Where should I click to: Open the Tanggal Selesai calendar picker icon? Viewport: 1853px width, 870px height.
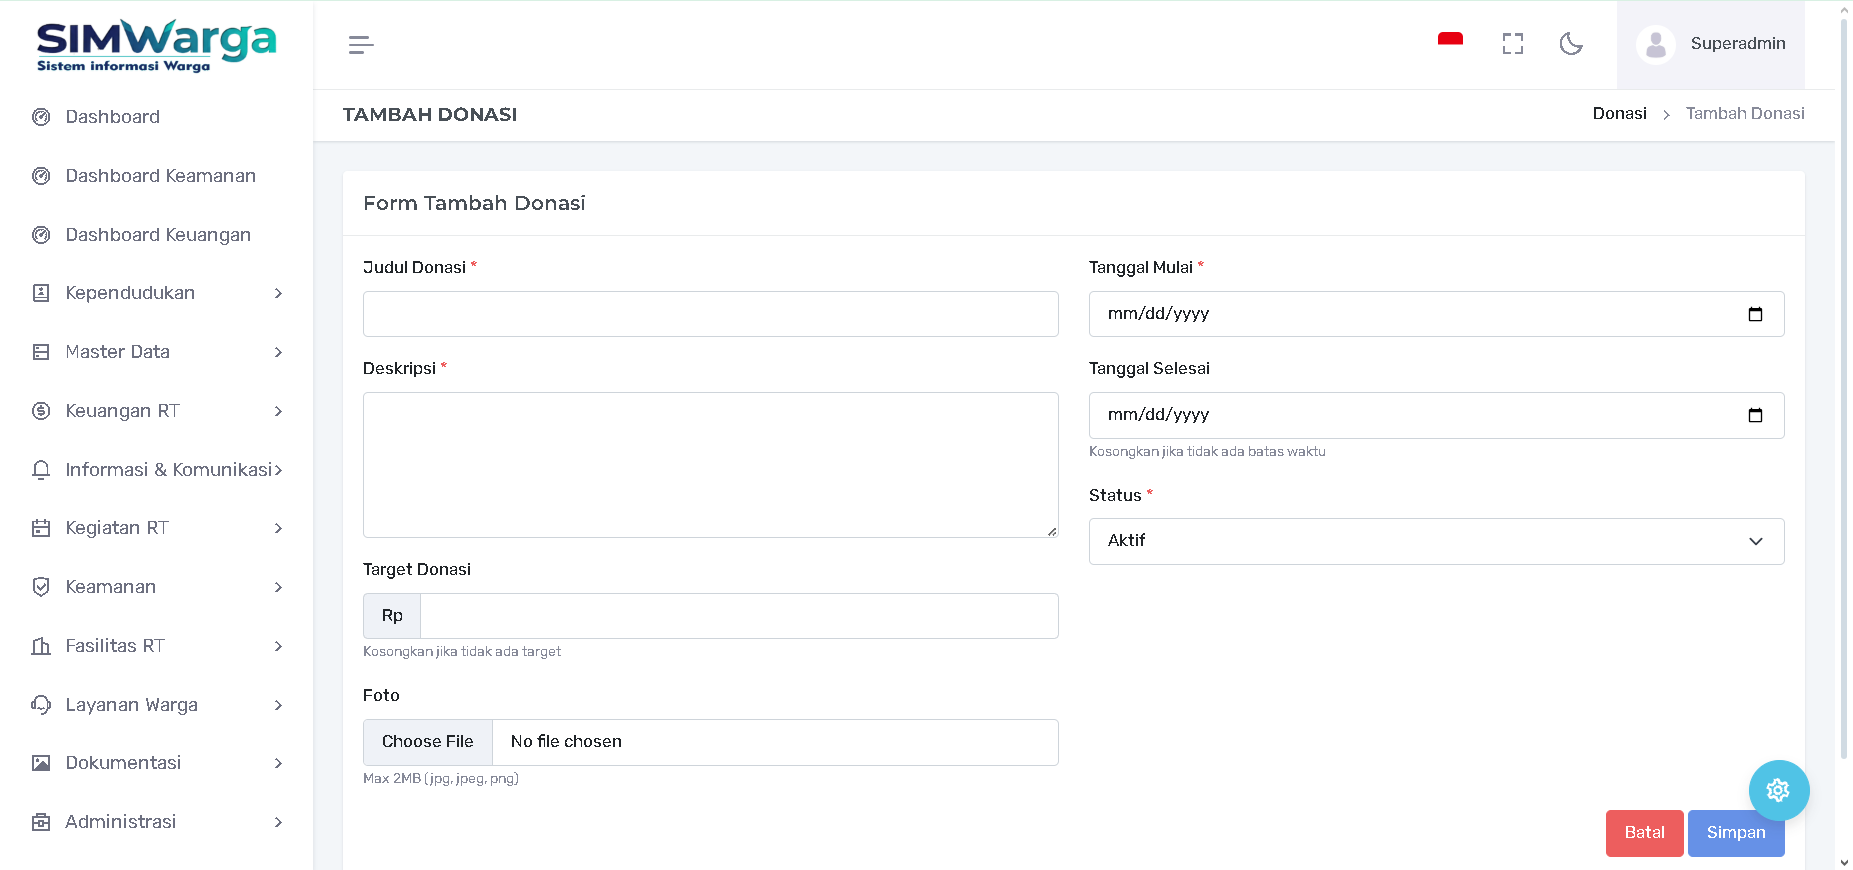(1755, 415)
